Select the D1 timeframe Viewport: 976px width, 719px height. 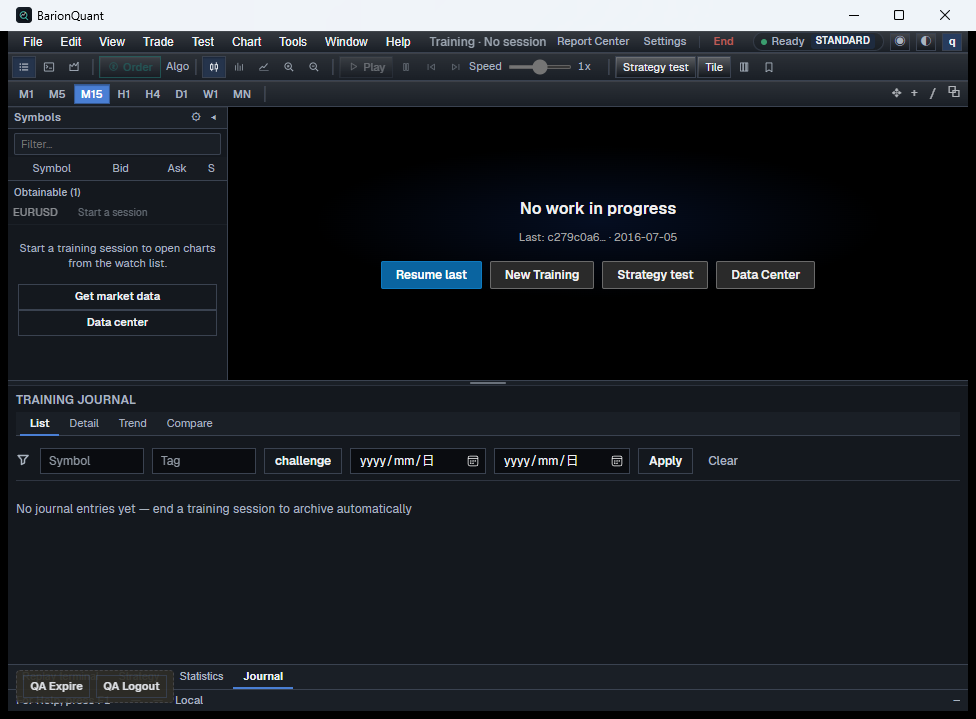click(181, 94)
